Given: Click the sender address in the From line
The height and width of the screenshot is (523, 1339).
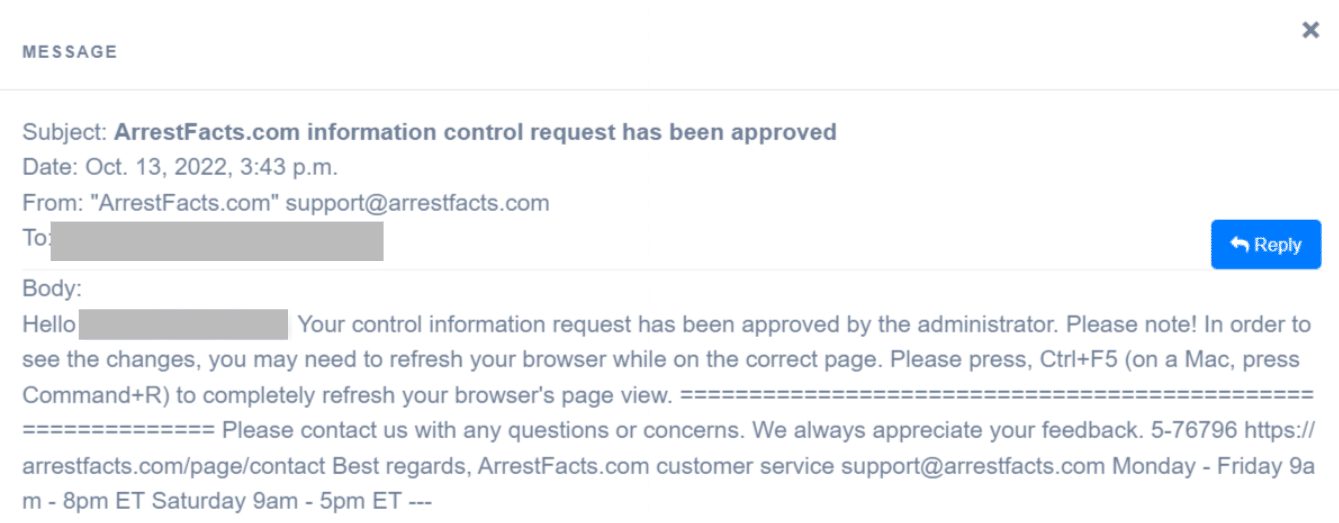Looking at the screenshot, I should [x=417, y=203].
